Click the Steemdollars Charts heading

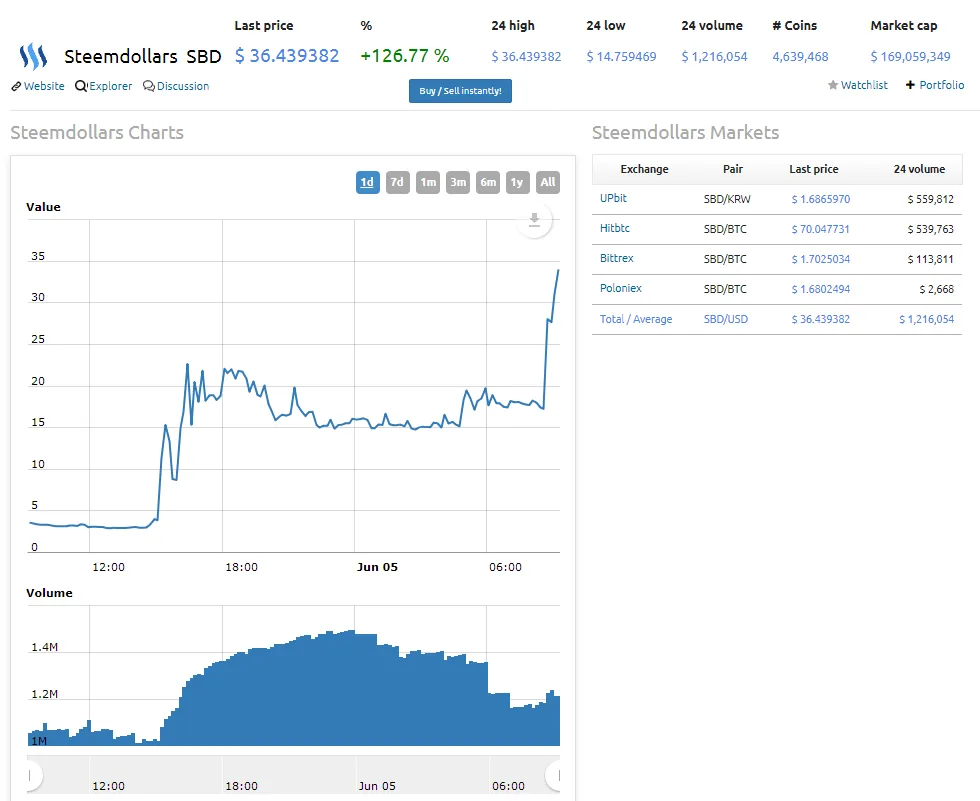pos(97,132)
